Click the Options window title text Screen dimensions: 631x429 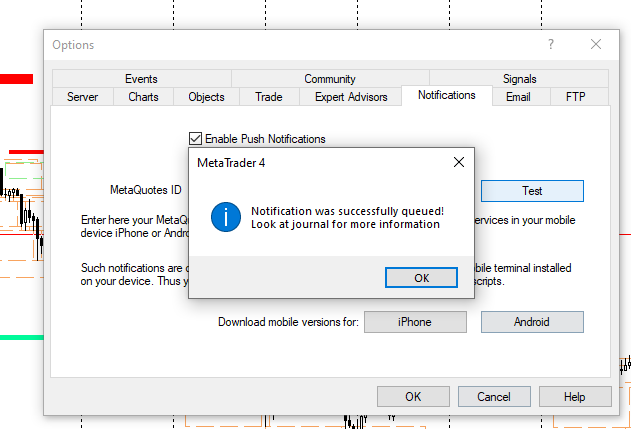point(73,45)
